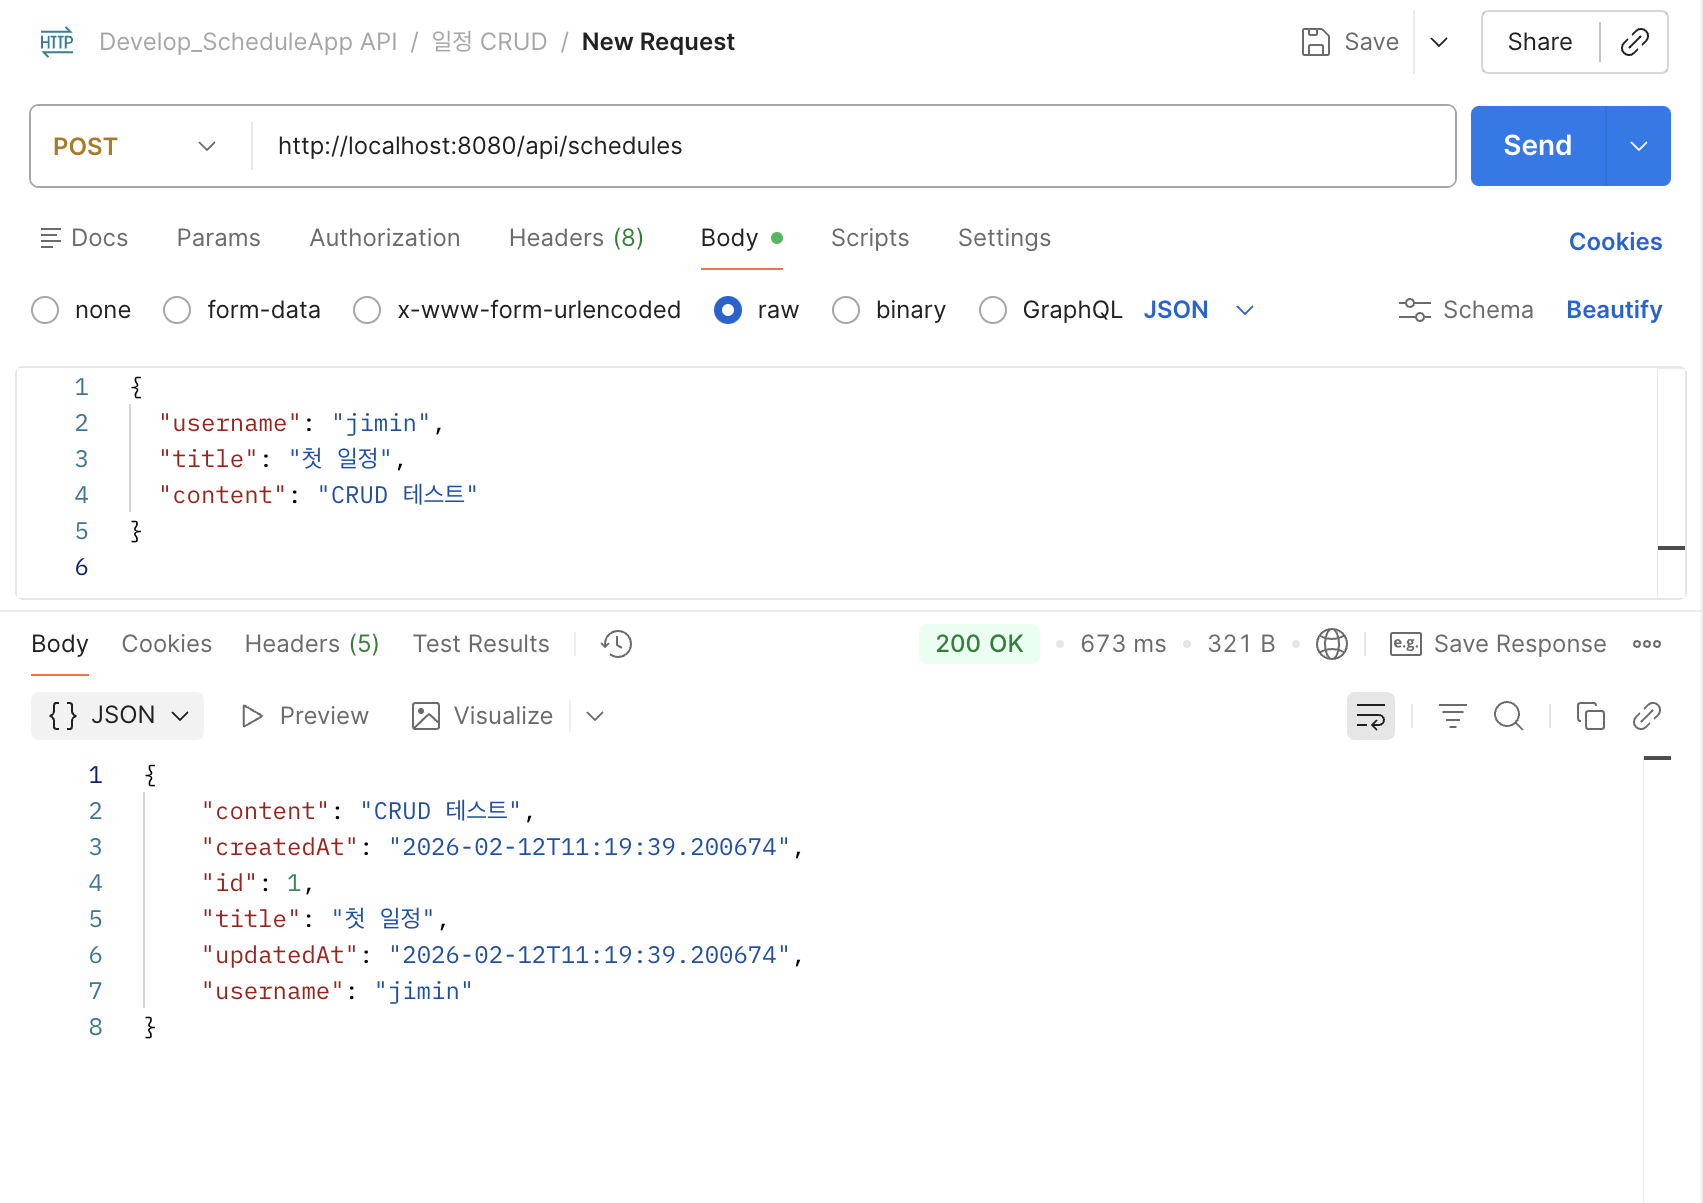Click the 200 OK status badge
This screenshot has height=1203, width=1703.
pos(979,644)
